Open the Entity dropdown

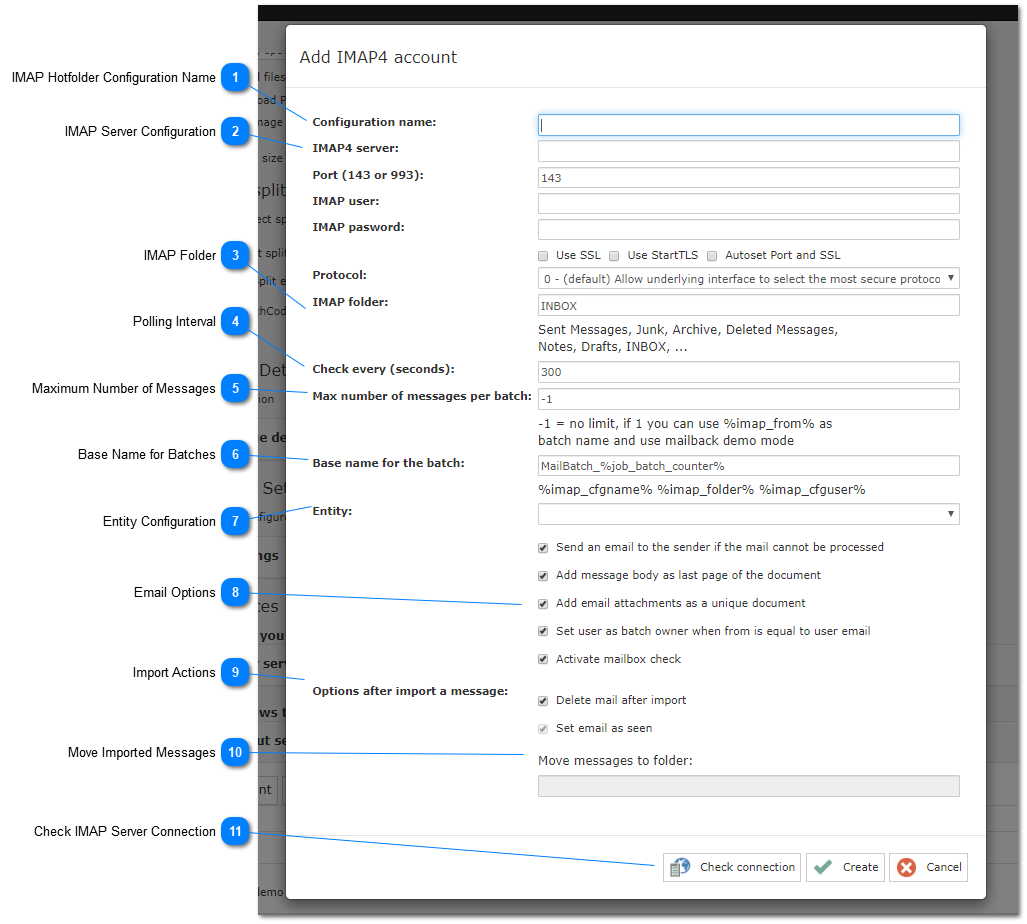pyautogui.click(x=749, y=514)
